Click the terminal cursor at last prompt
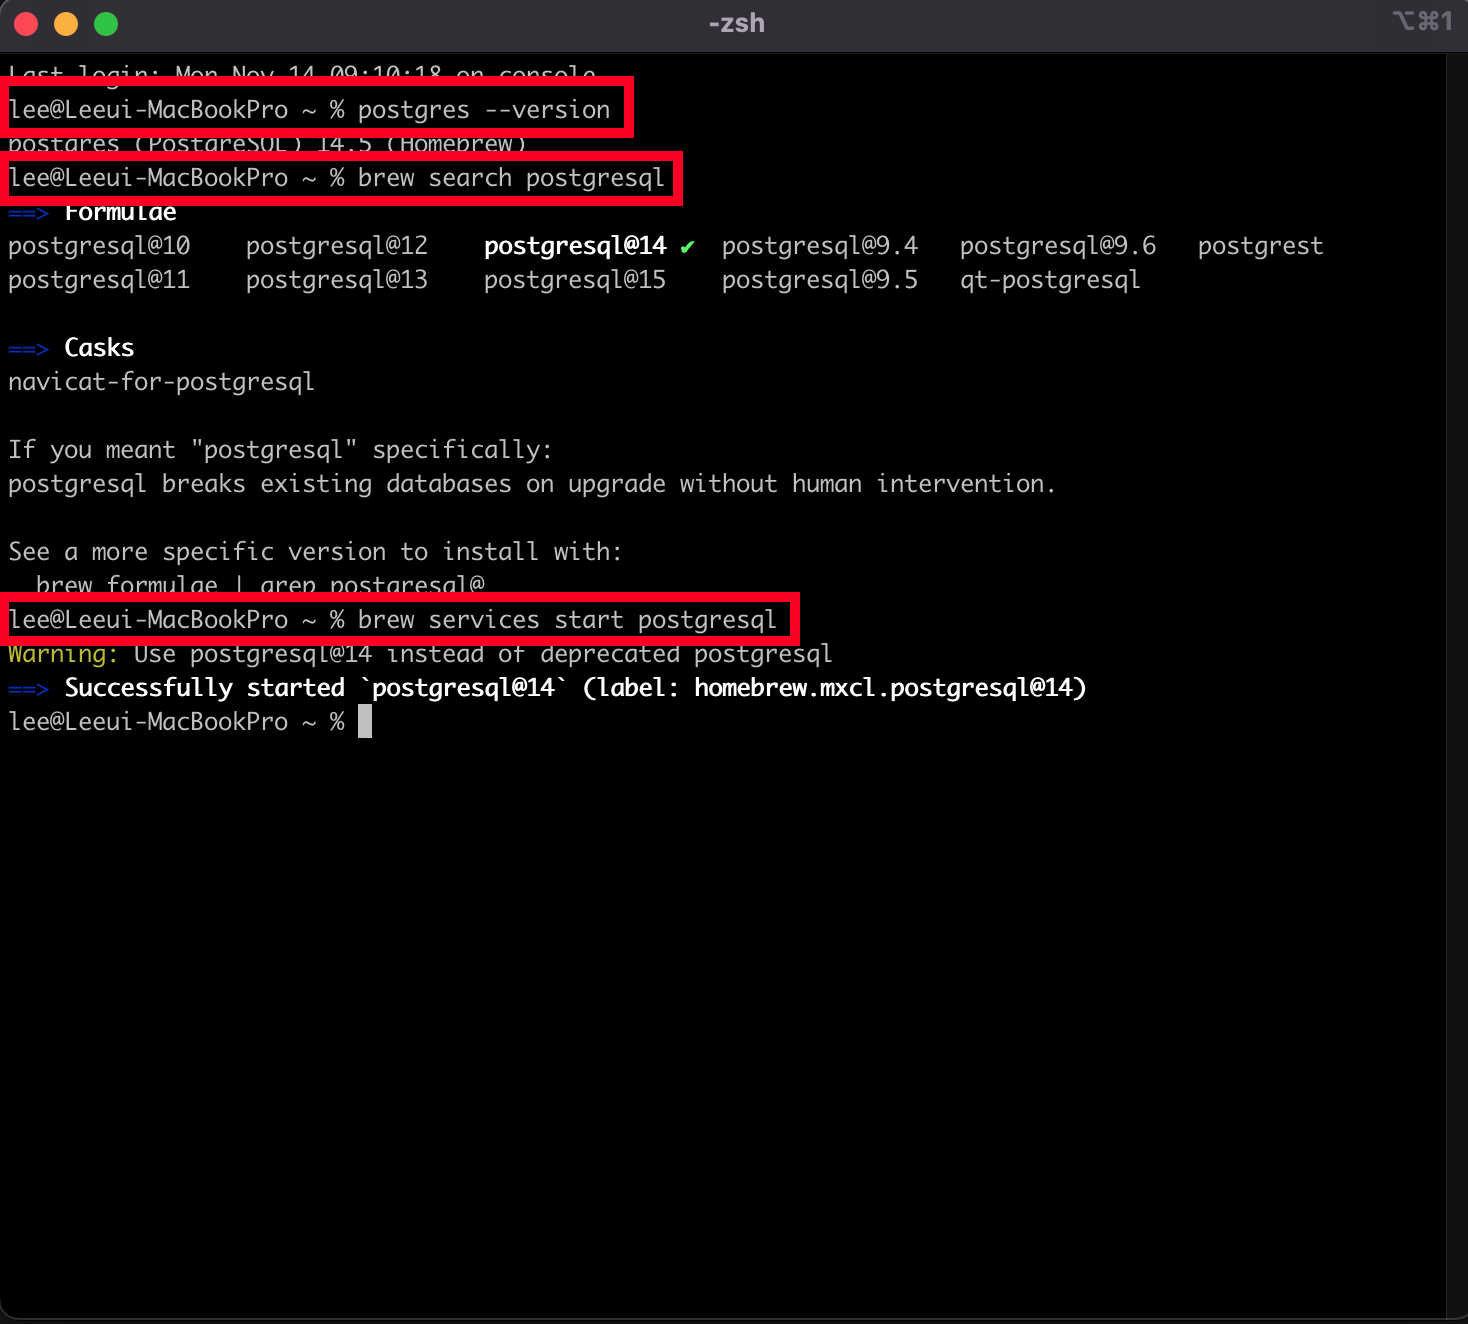The image size is (1468, 1324). click(365, 721)
